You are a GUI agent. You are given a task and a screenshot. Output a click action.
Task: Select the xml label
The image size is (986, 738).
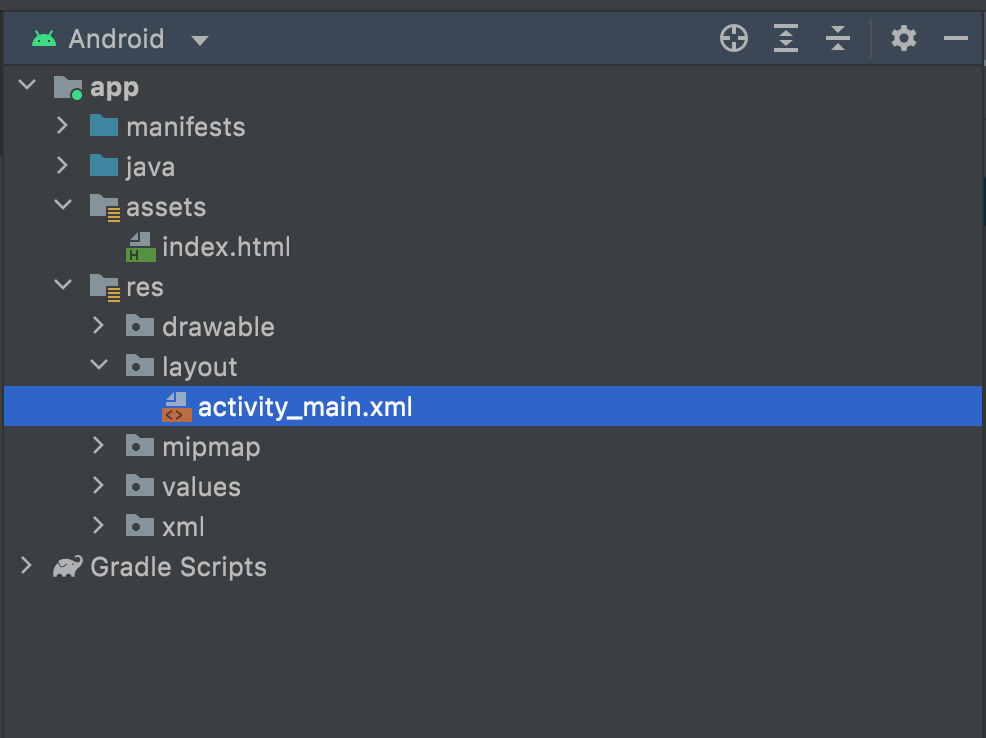pyautogui.click(x=183, y=527)
